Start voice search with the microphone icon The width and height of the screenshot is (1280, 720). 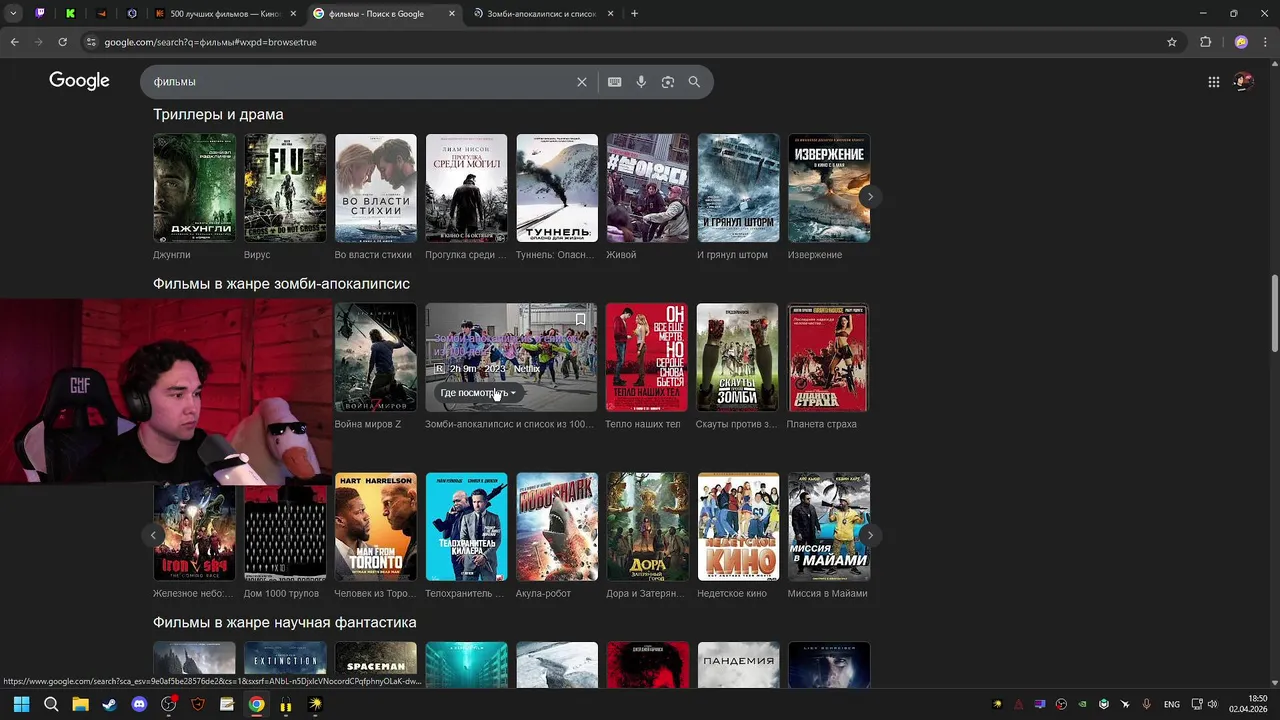pos(641,82)
